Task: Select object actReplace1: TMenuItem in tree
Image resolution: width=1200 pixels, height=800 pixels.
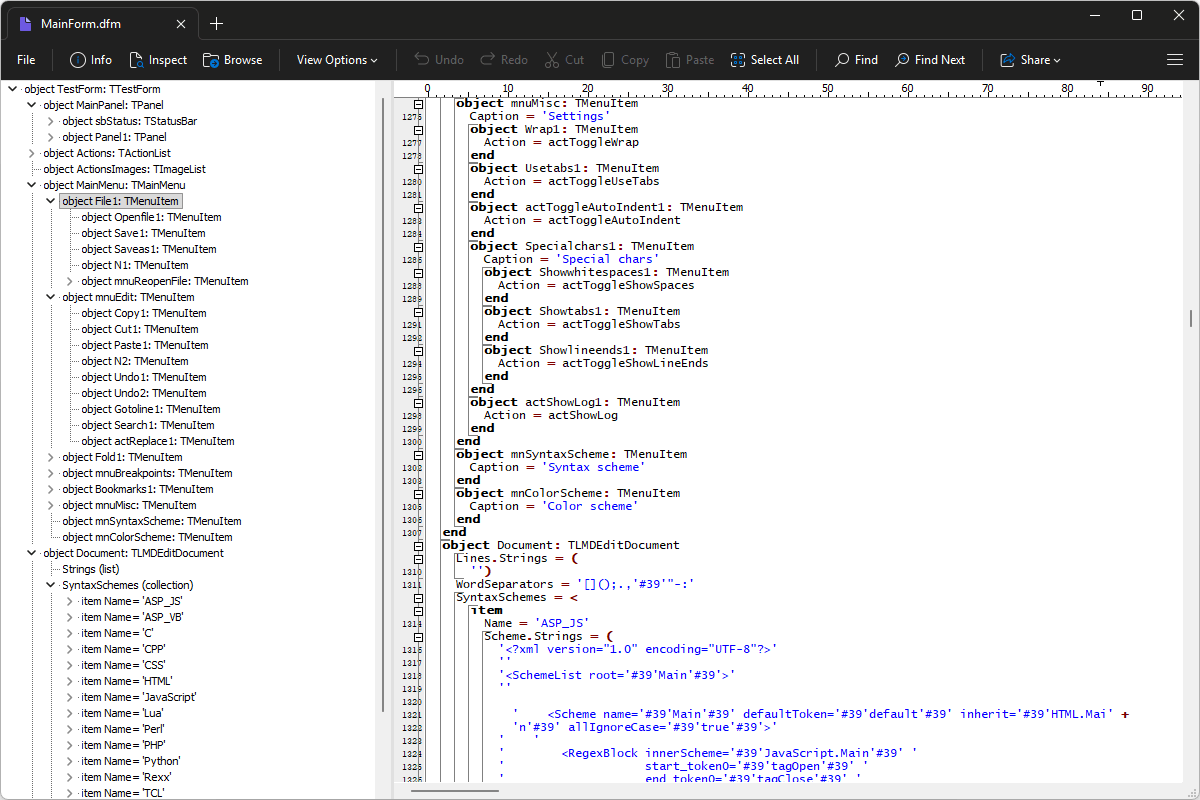Action: pyautogui.click(x=158, y=441)
